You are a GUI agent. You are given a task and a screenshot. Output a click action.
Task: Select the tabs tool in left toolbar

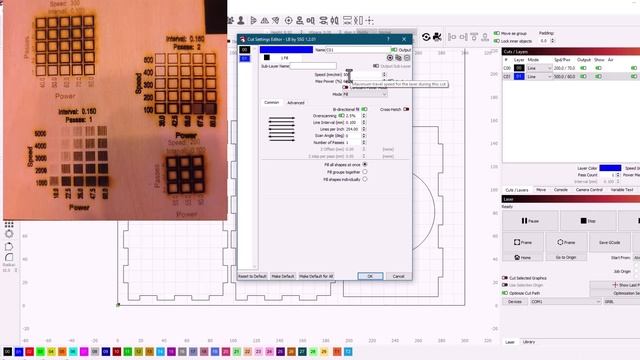[9, 247]
